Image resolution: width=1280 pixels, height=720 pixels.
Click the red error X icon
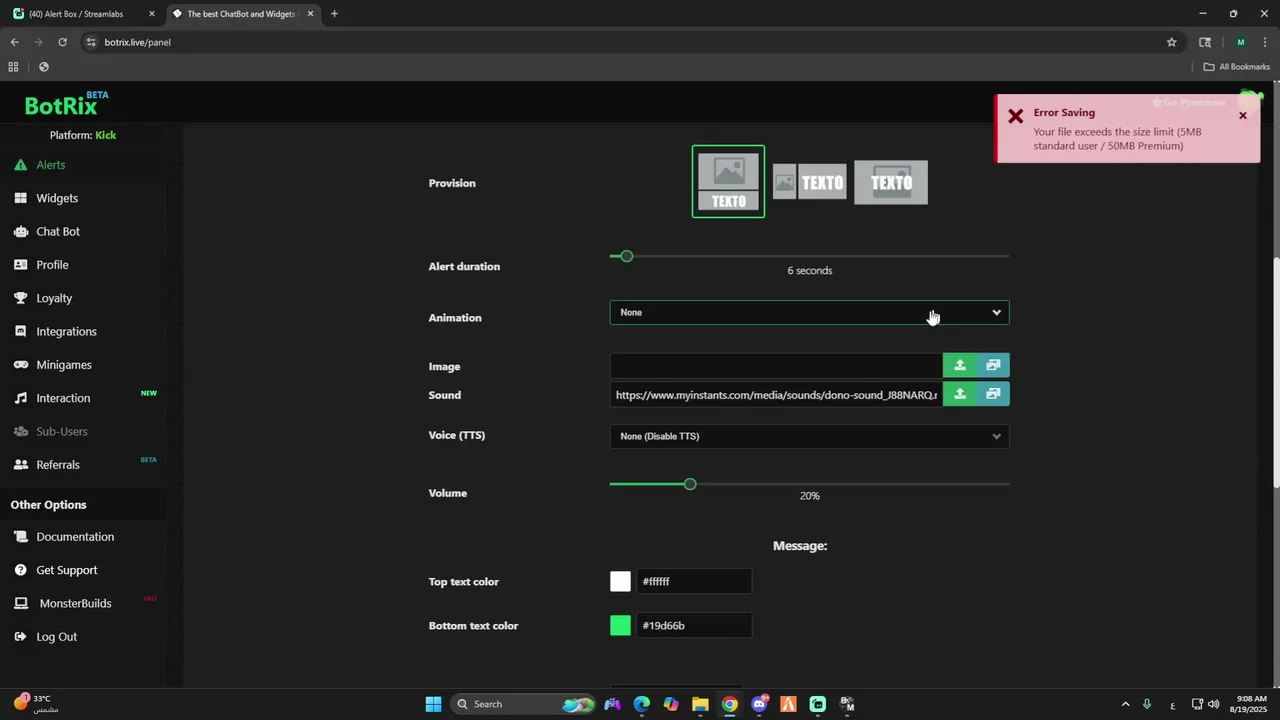[1015, 116]
